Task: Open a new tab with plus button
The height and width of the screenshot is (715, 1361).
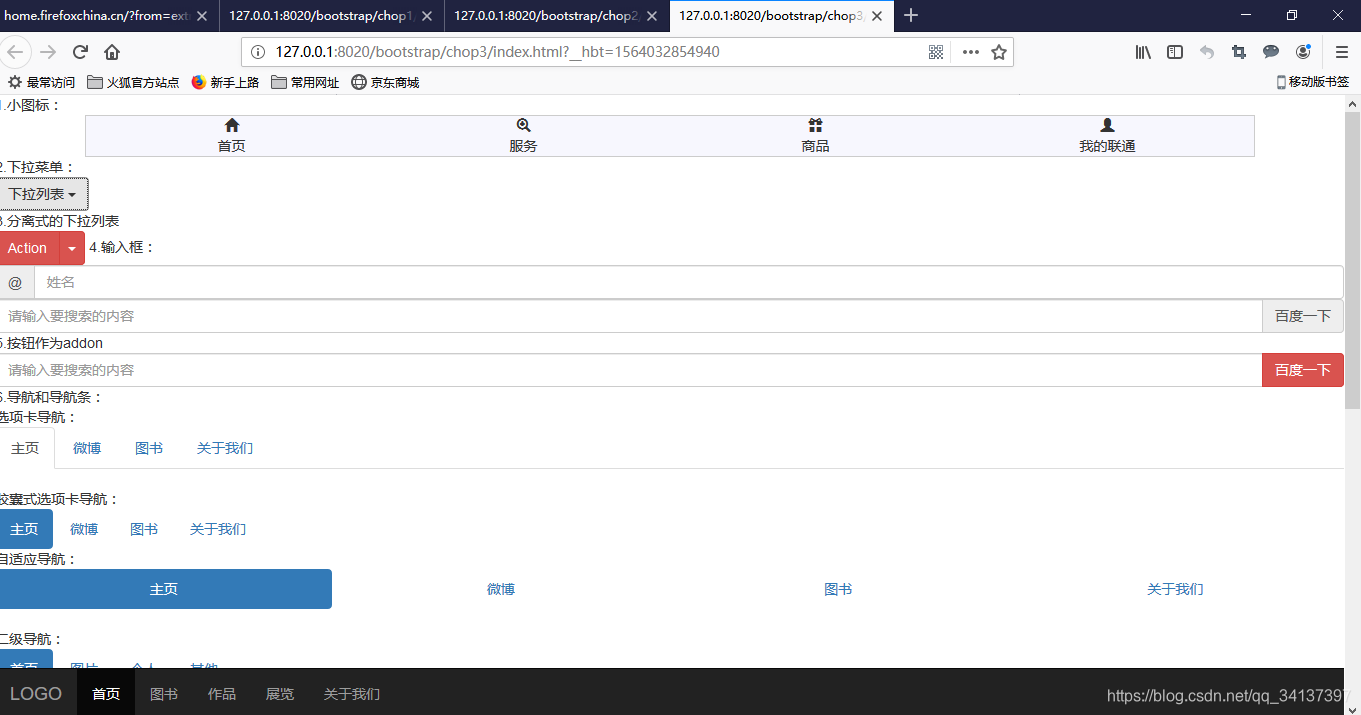Action: (x=910, y=16)
